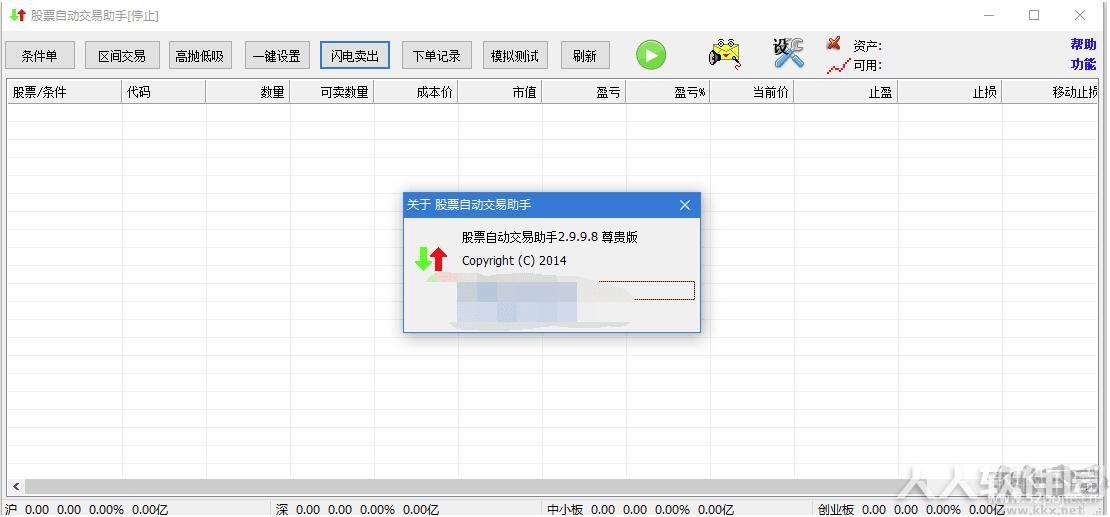Click the red chart line icon beside 可用
The height and width of the screenshot is (517, 1110).
(838, 67)
